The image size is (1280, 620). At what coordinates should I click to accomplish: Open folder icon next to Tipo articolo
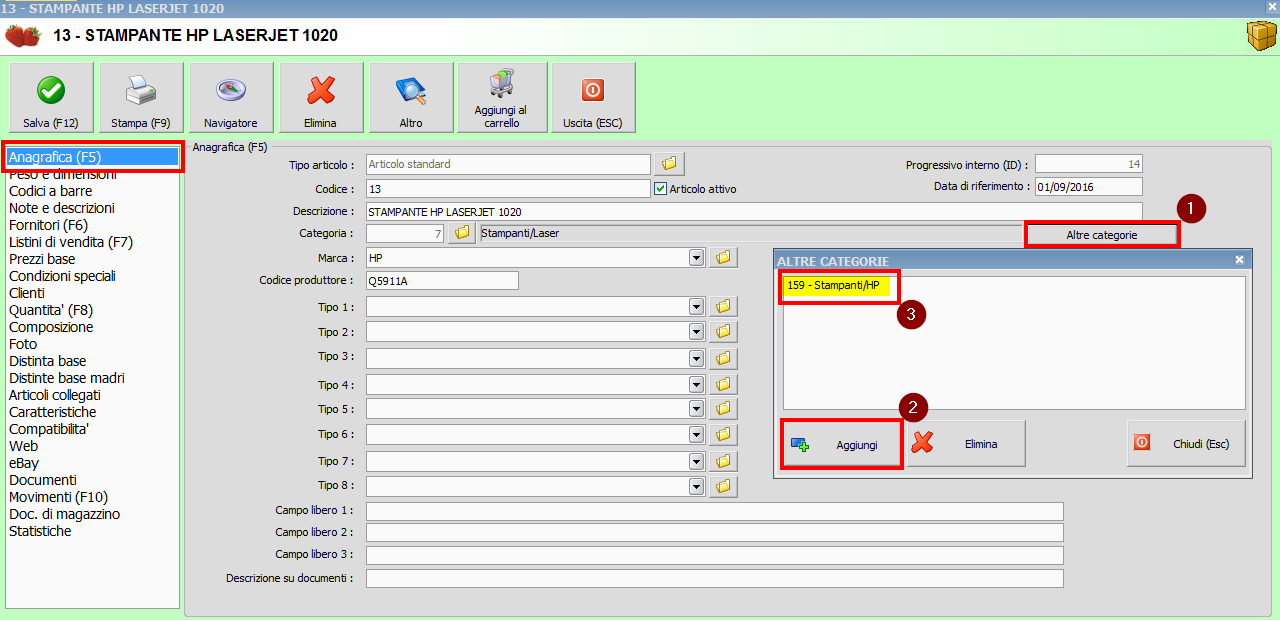point(668,163)
